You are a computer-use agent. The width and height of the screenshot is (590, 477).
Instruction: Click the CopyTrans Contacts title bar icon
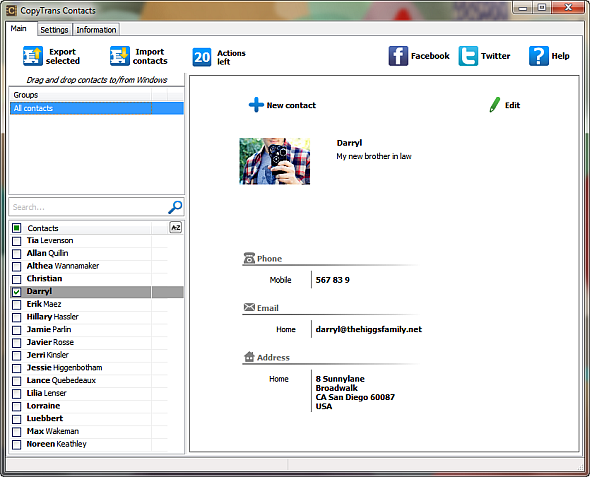(11, 11)
